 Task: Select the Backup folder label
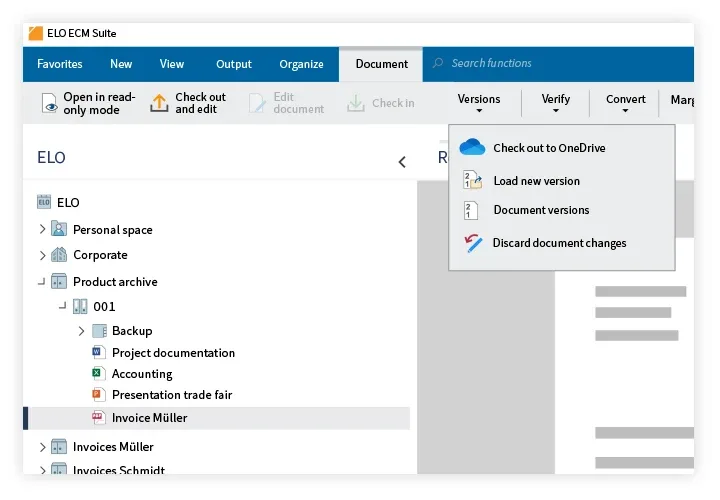[132, 331]
